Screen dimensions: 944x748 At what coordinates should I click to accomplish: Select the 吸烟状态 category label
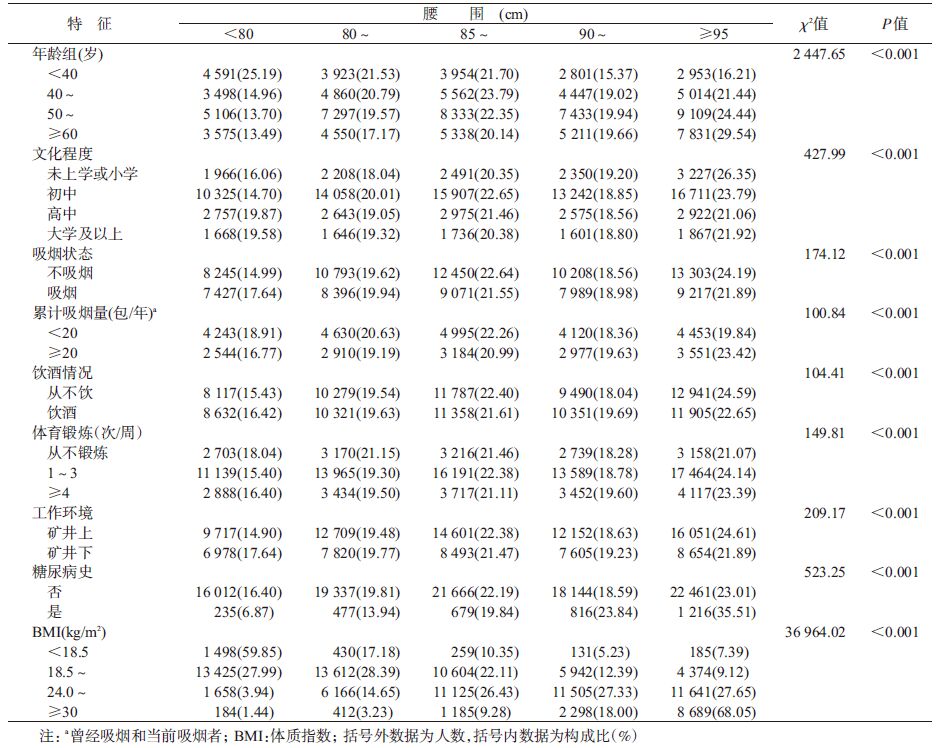tap(65, 254)
